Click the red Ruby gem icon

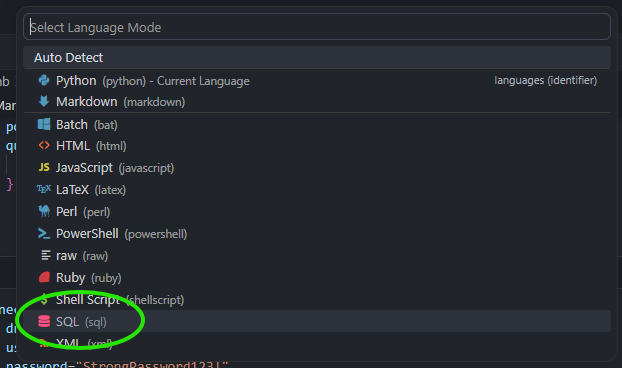click(44, 277)
